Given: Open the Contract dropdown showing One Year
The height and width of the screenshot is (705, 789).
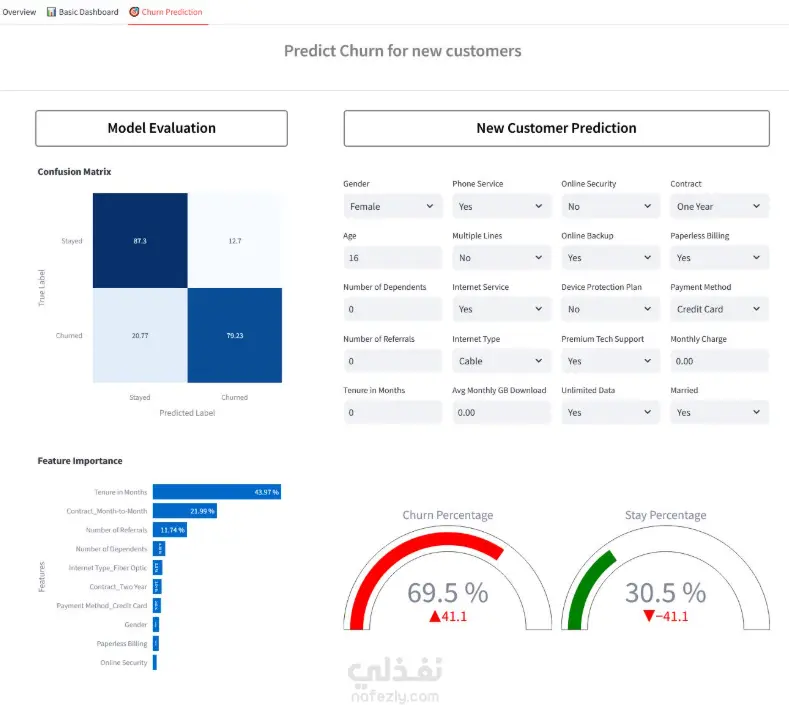Looking at the screenshot, I should click(x=719, y=206).
